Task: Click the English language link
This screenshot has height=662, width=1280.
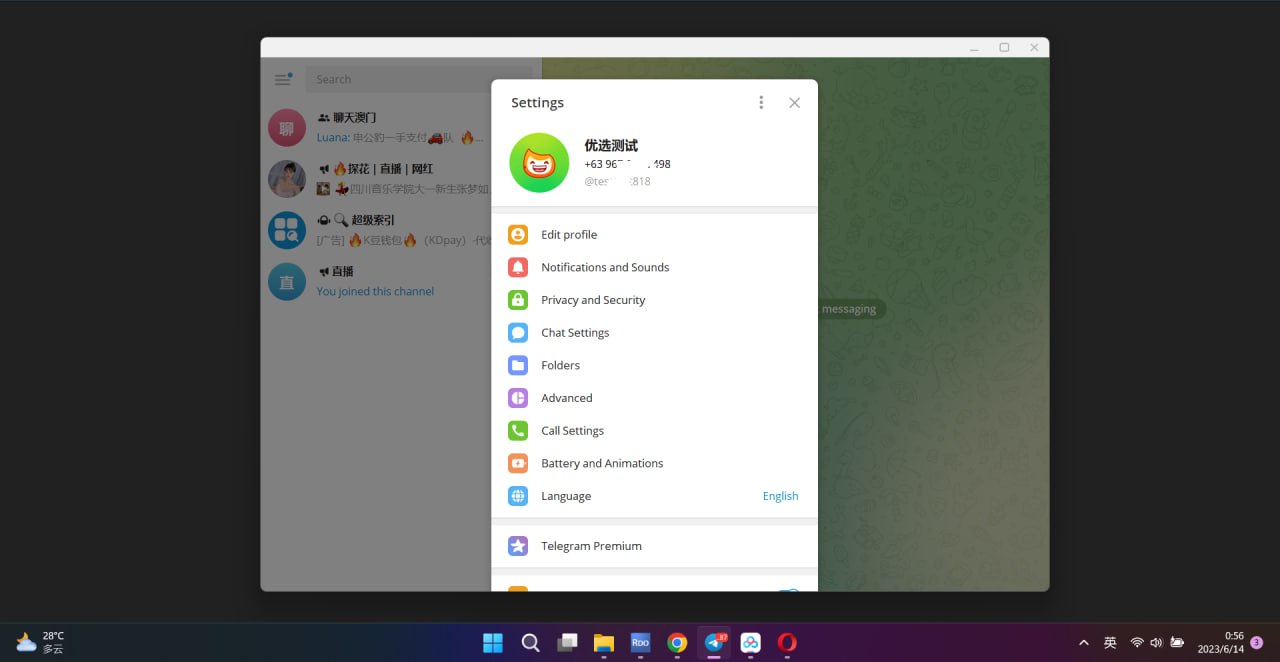Action: [780, 496]
